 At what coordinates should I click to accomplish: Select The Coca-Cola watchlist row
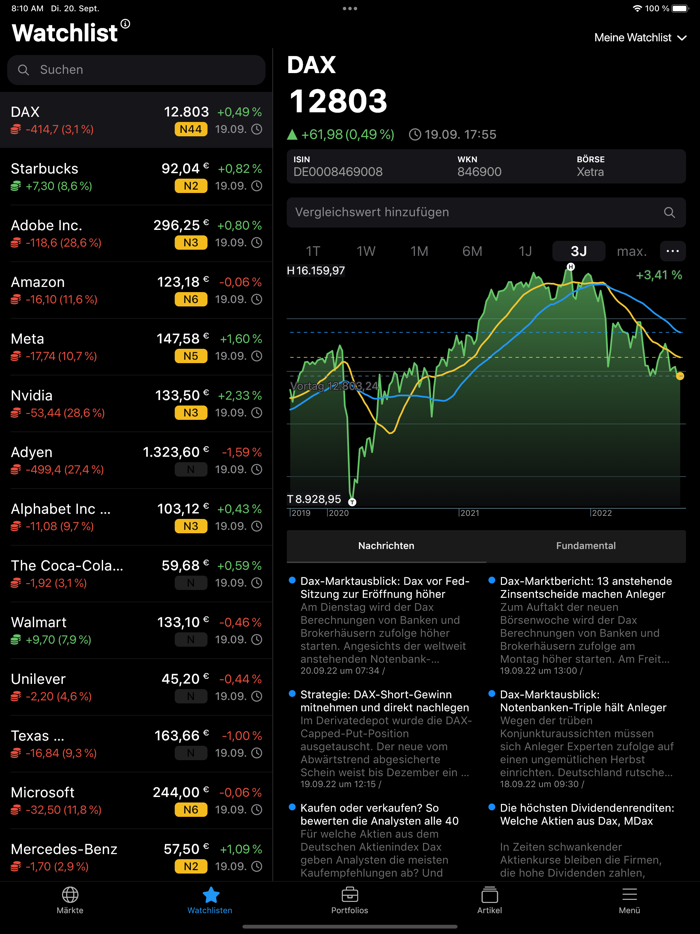pyautogui.click(x=136, y=574)
